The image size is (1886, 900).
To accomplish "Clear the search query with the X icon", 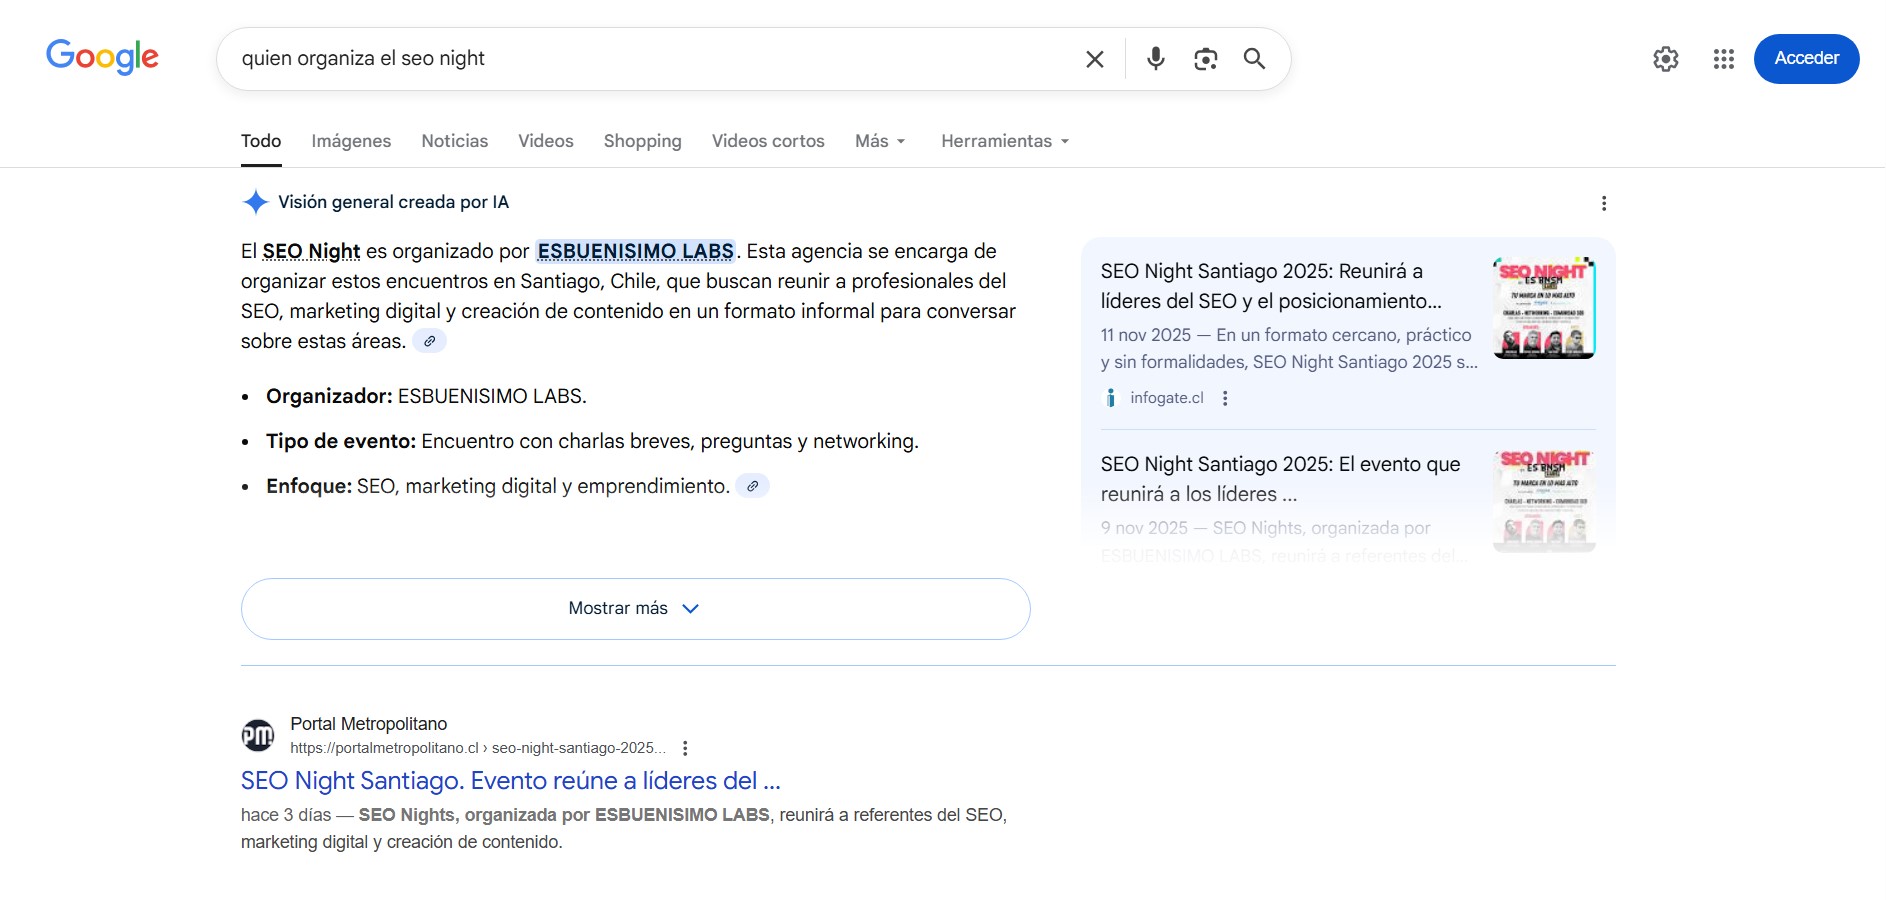I will [x=1095, y=59].
